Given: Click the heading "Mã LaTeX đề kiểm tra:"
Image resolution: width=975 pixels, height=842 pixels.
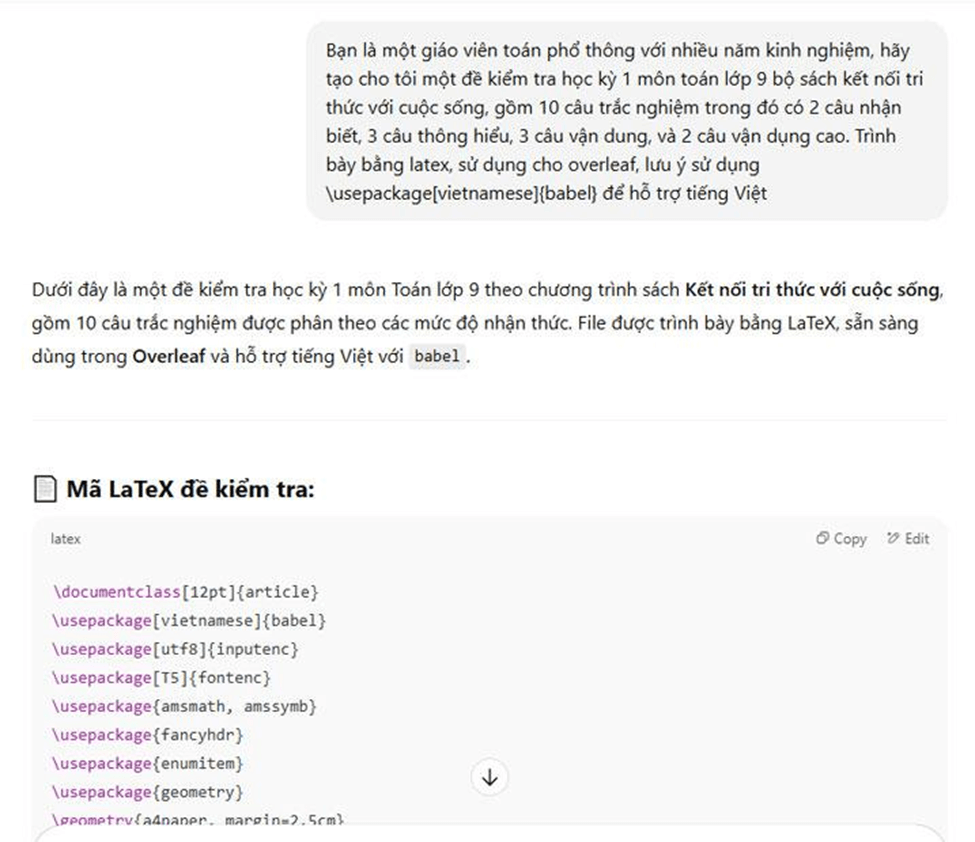Looking at the screenshot, I should (190, 490).
